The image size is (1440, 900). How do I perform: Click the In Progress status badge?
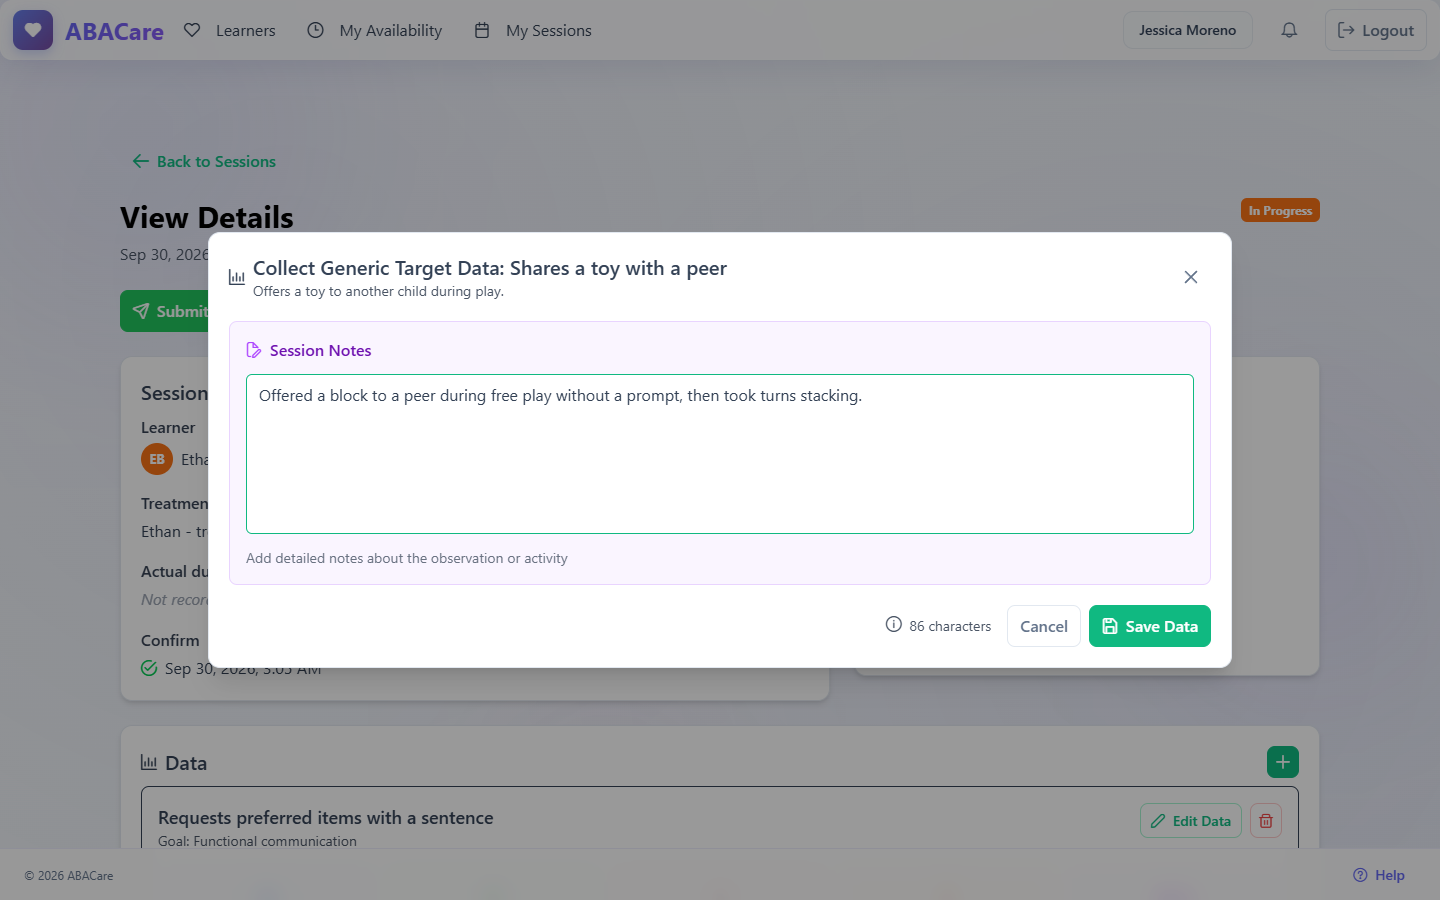[1280, 210]
